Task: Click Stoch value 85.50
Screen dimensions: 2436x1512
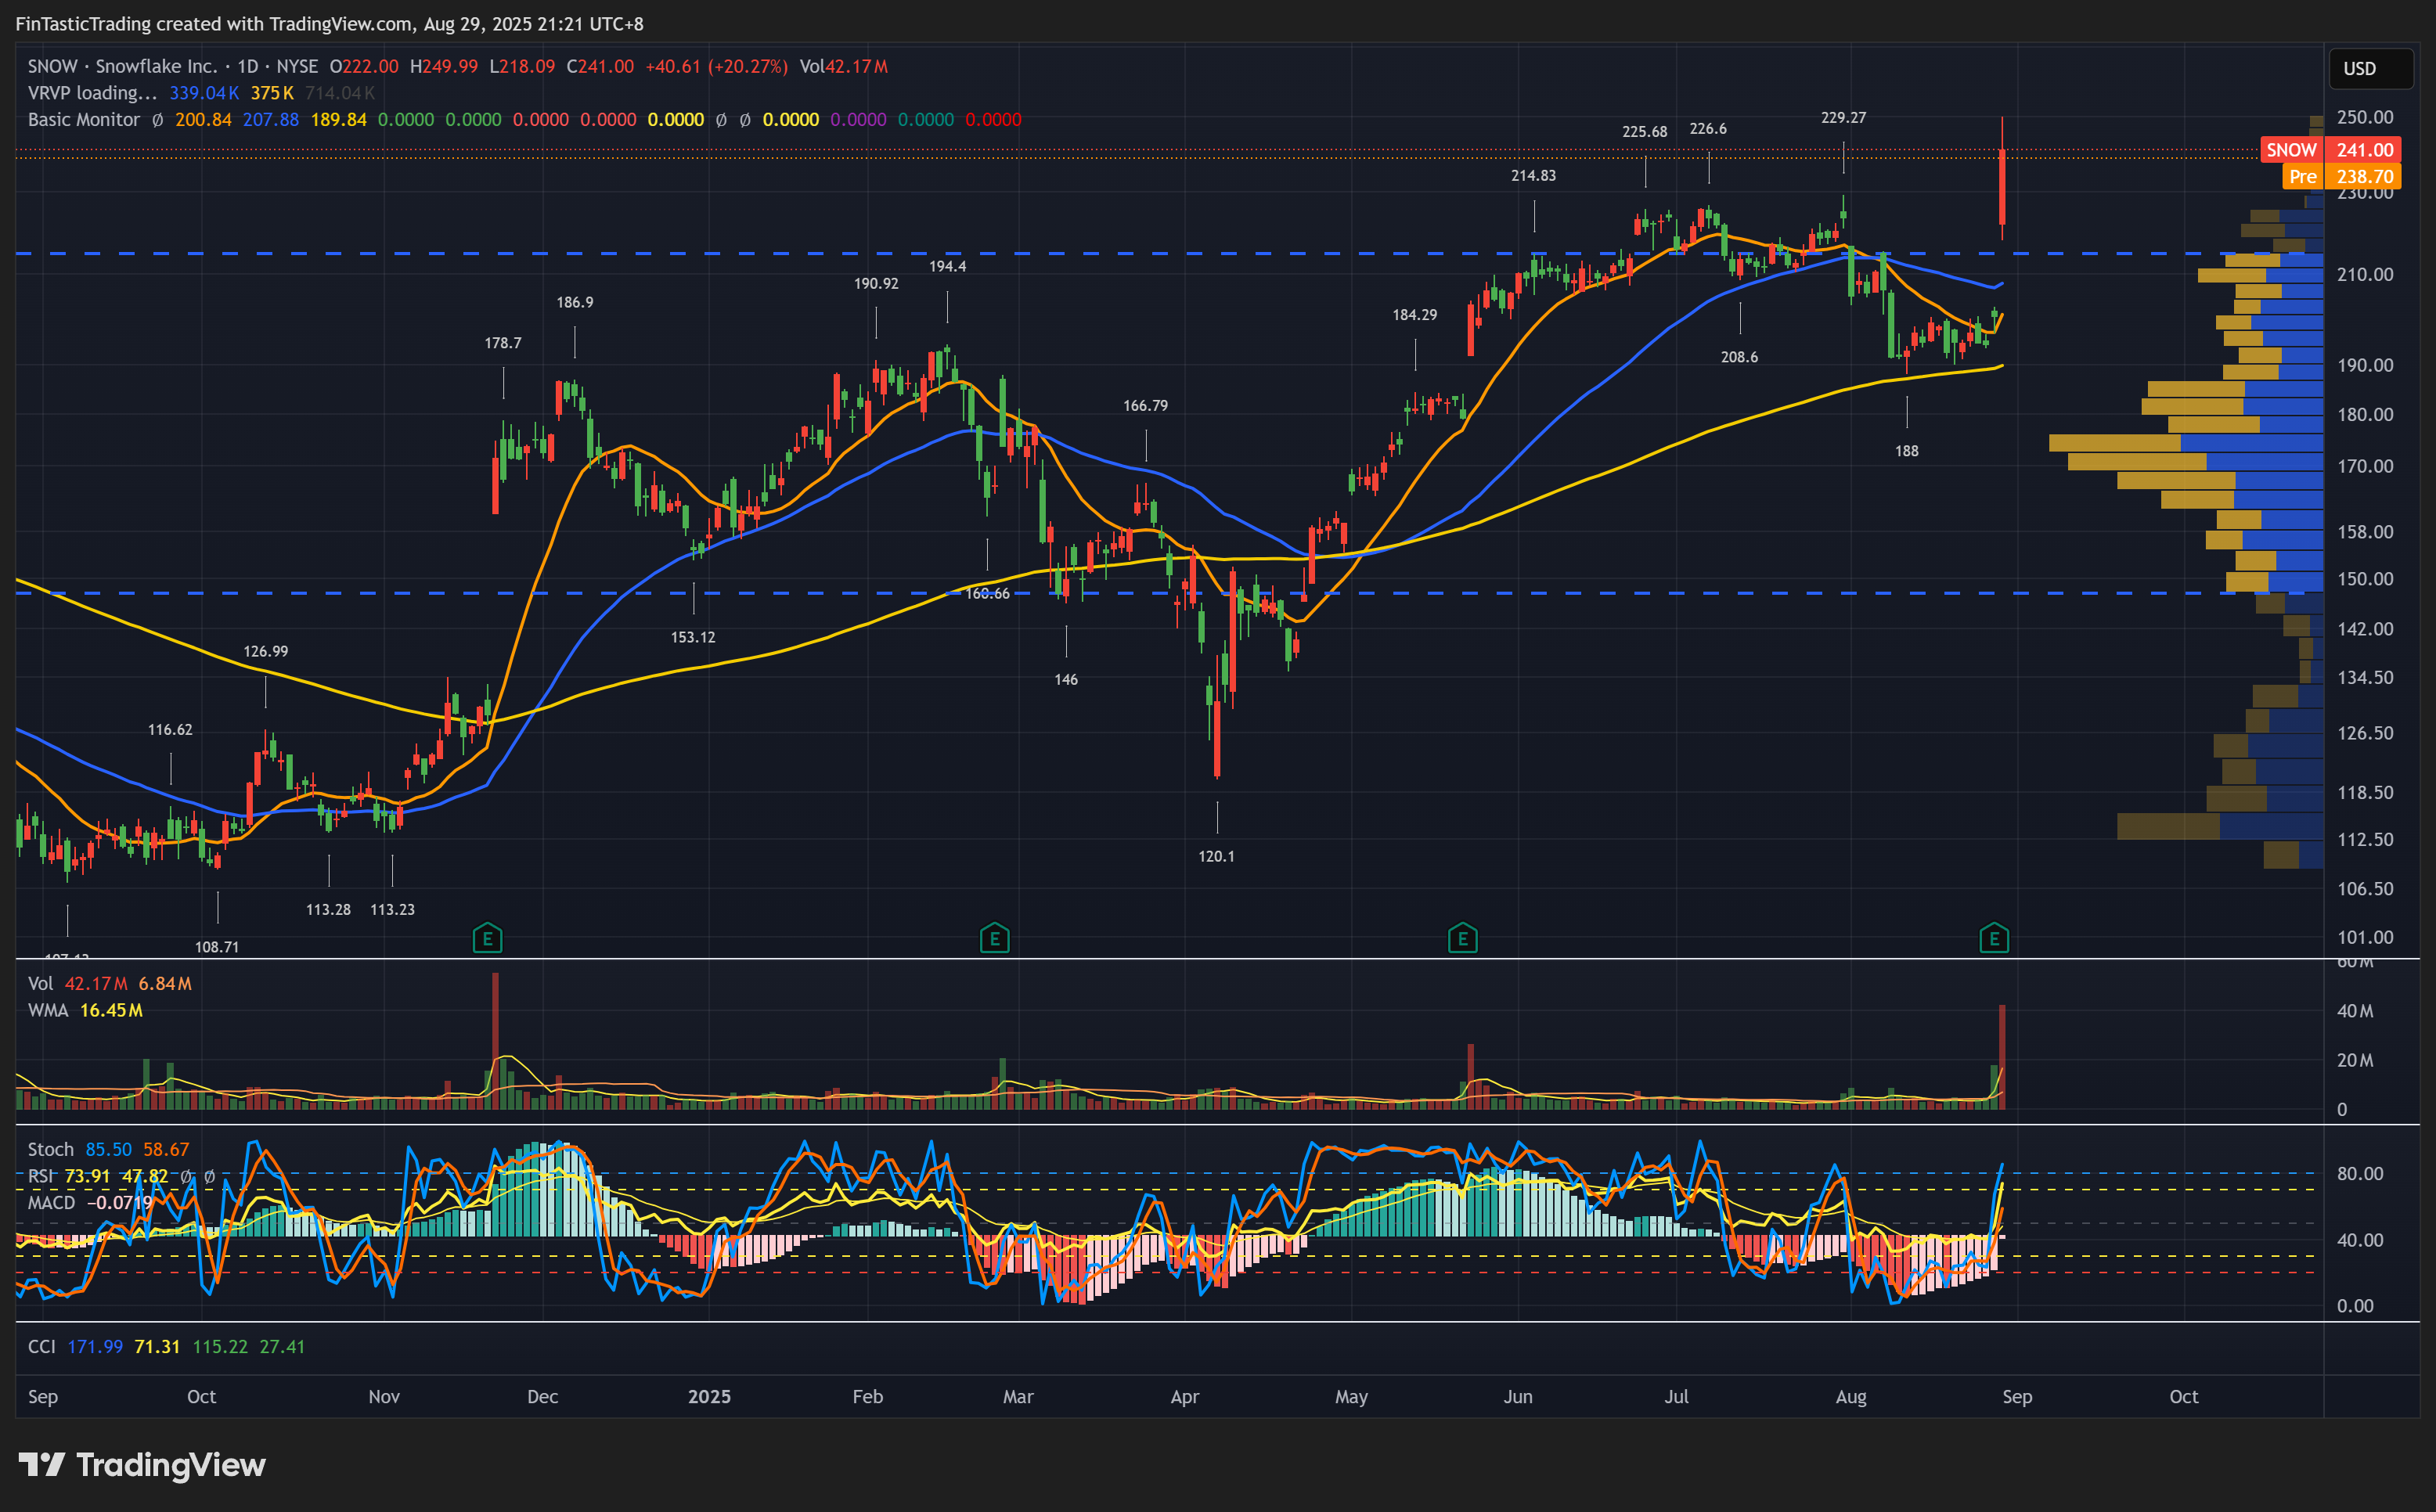Action: pos(108,1149)
